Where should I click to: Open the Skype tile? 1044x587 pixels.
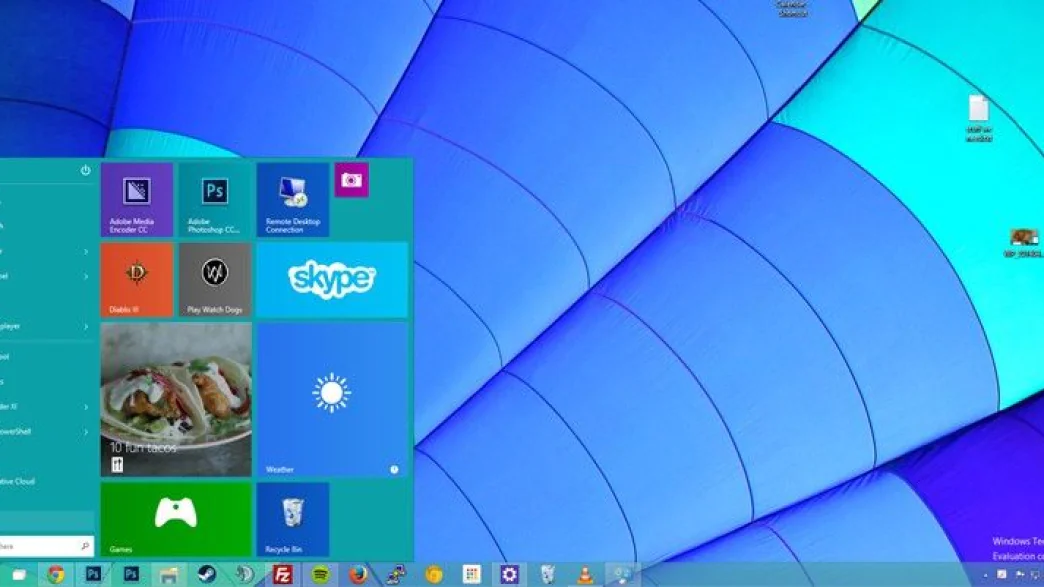tap(332, 280)
